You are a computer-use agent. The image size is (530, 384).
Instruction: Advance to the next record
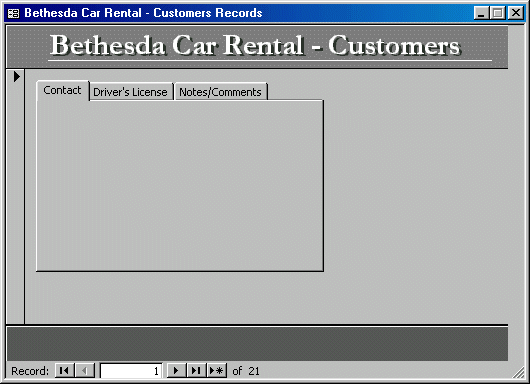coord(176,370)
